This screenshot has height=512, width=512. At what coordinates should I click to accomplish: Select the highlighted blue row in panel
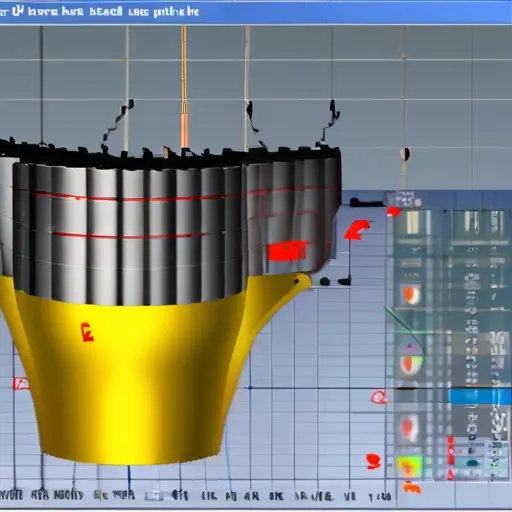point(479,396)
